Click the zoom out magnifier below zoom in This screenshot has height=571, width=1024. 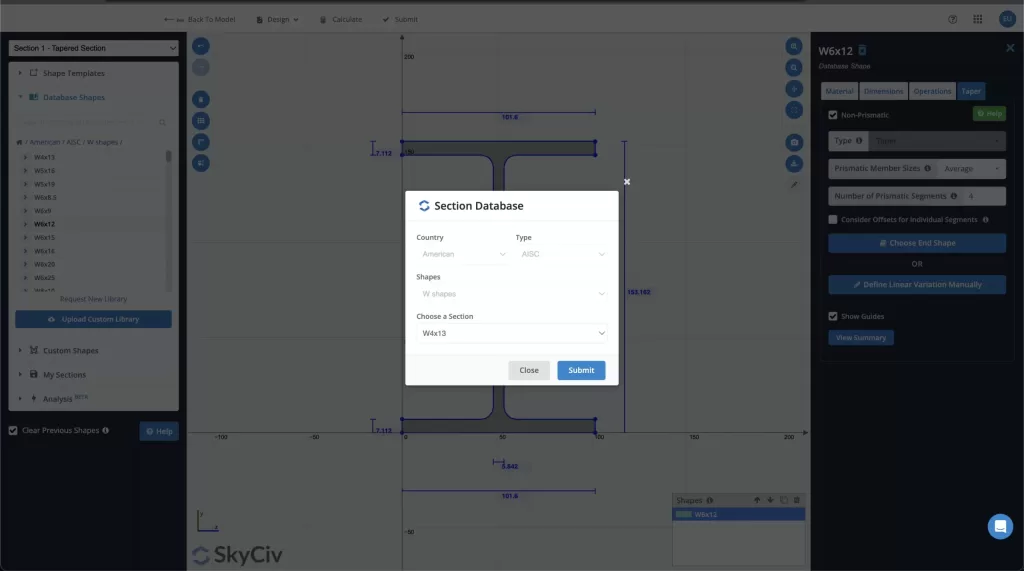794,67
